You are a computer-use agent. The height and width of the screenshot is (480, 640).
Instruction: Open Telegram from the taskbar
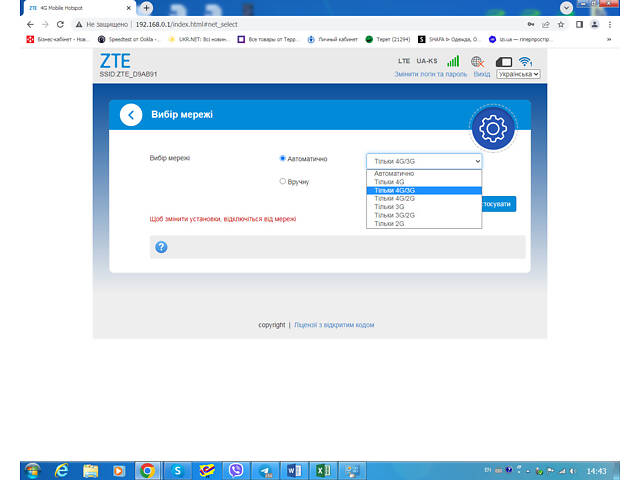[266, 469]
